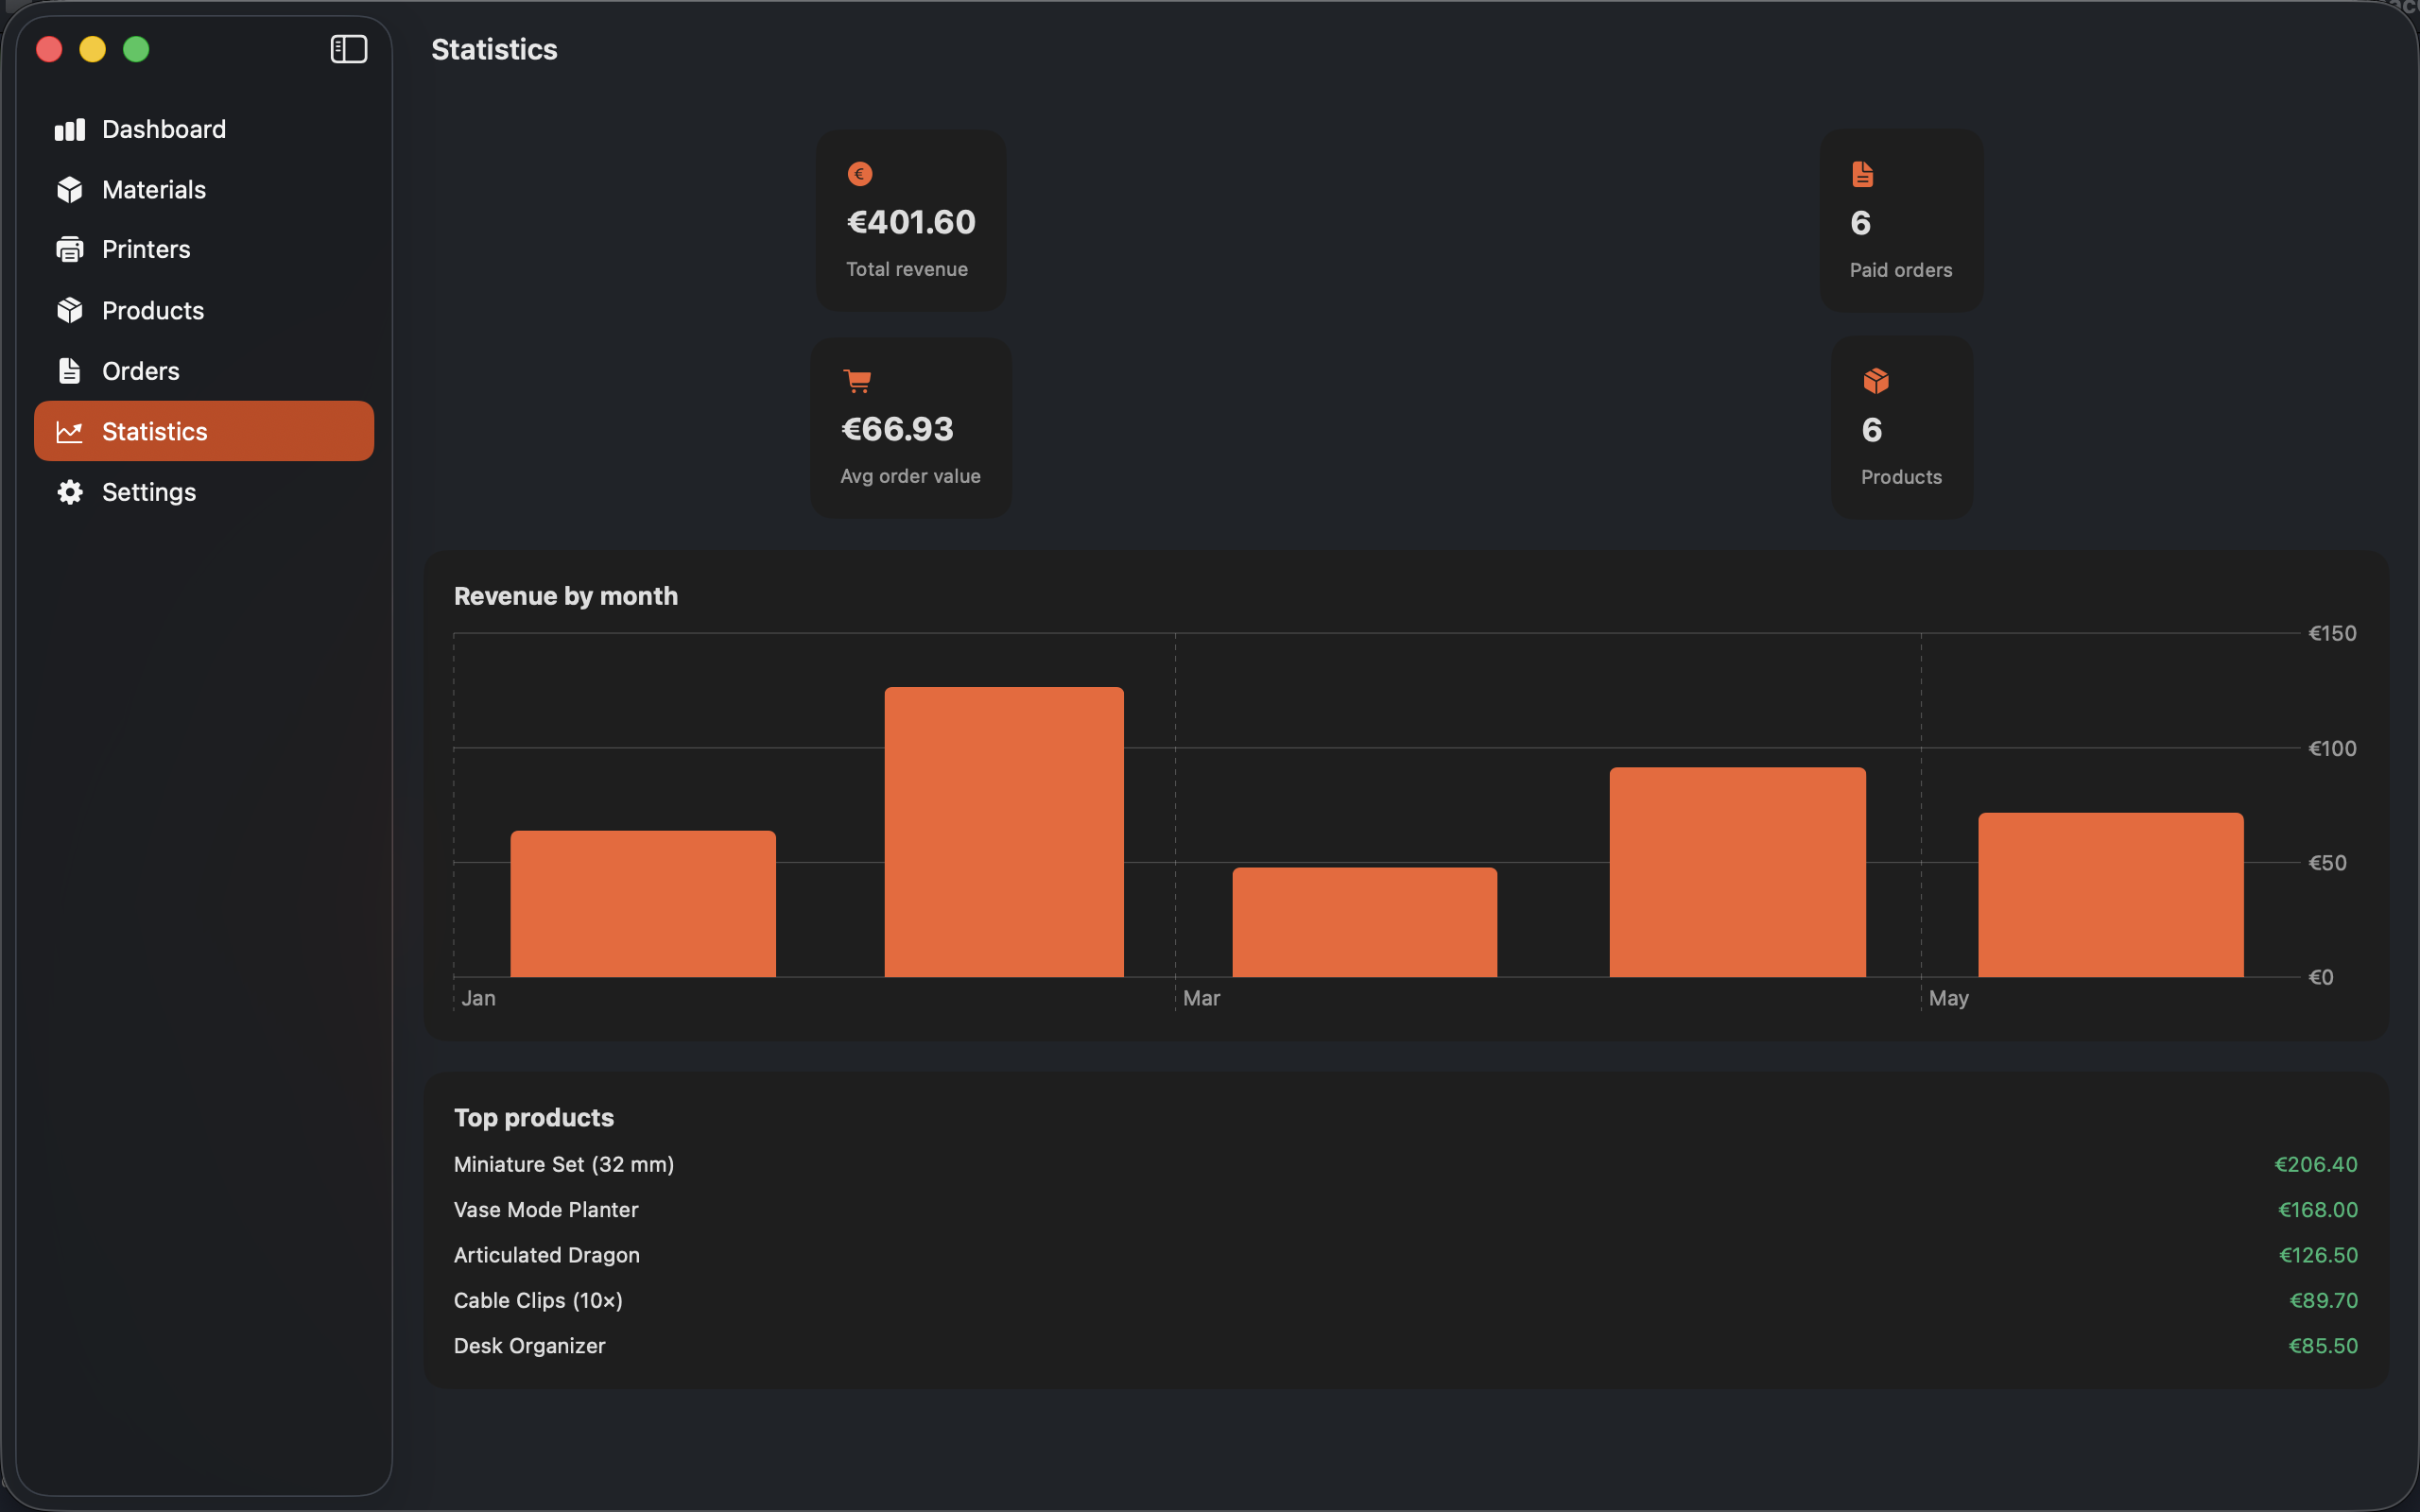Open the Materials section
2420x1512 pixels.
point(204,190)
